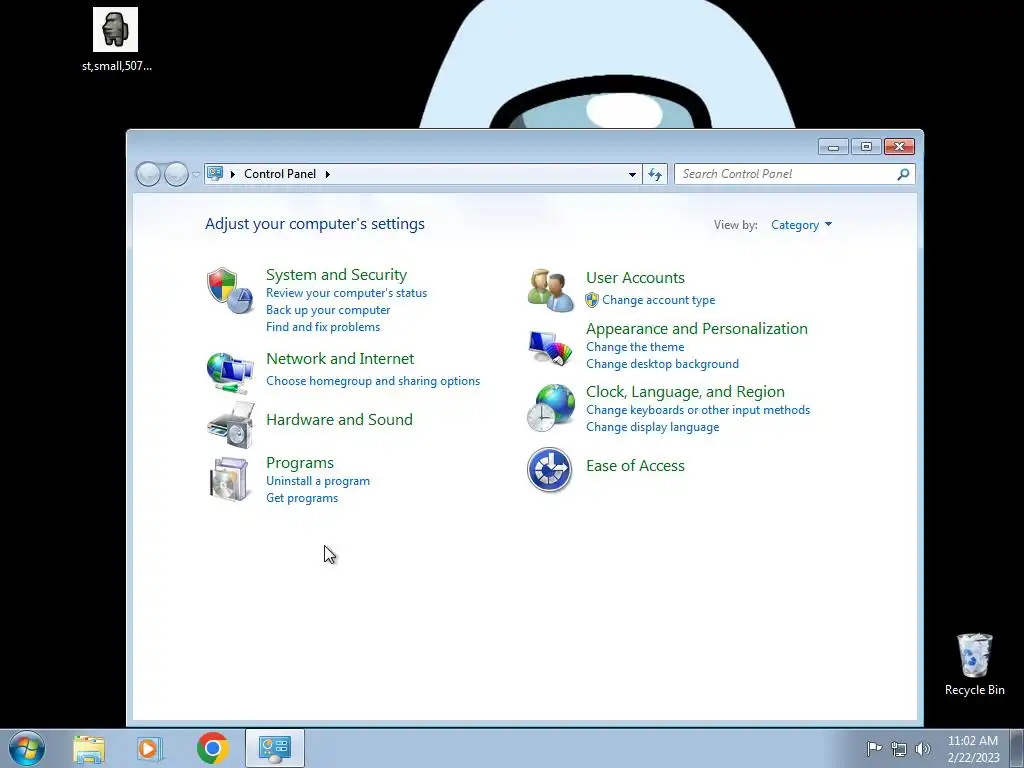This screenshot has width=1024, height=768.
Task: Click the User Accounts people icon
Action: point(551,290)
